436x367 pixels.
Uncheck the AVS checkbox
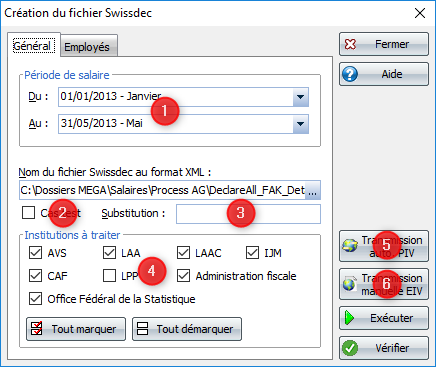(35, 253)
